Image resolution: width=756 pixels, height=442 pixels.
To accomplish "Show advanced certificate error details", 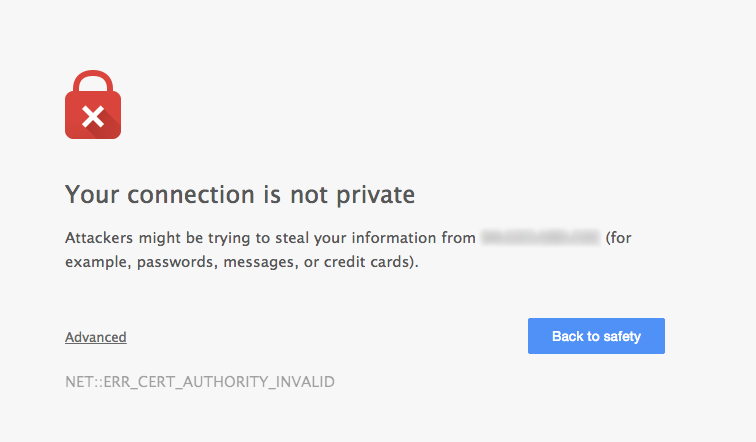I will coord(95,337).
